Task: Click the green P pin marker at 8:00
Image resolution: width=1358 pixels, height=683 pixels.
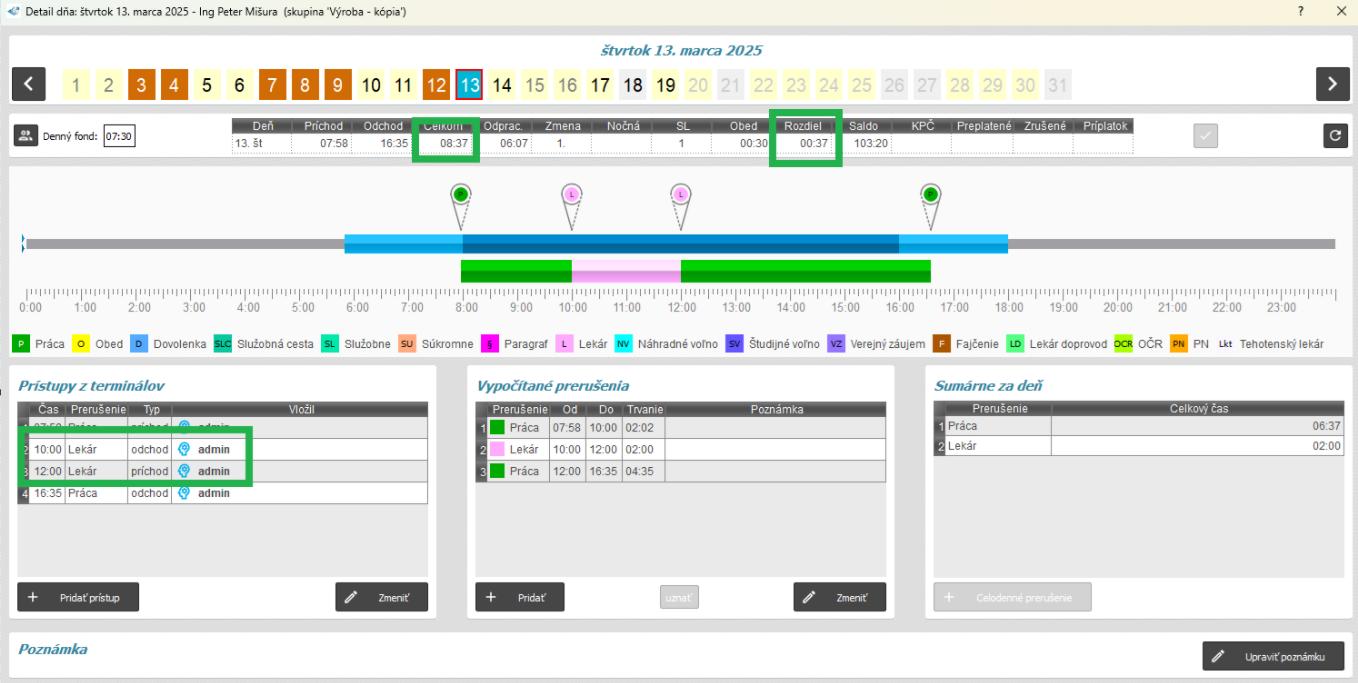Action: tap(461, 195)
